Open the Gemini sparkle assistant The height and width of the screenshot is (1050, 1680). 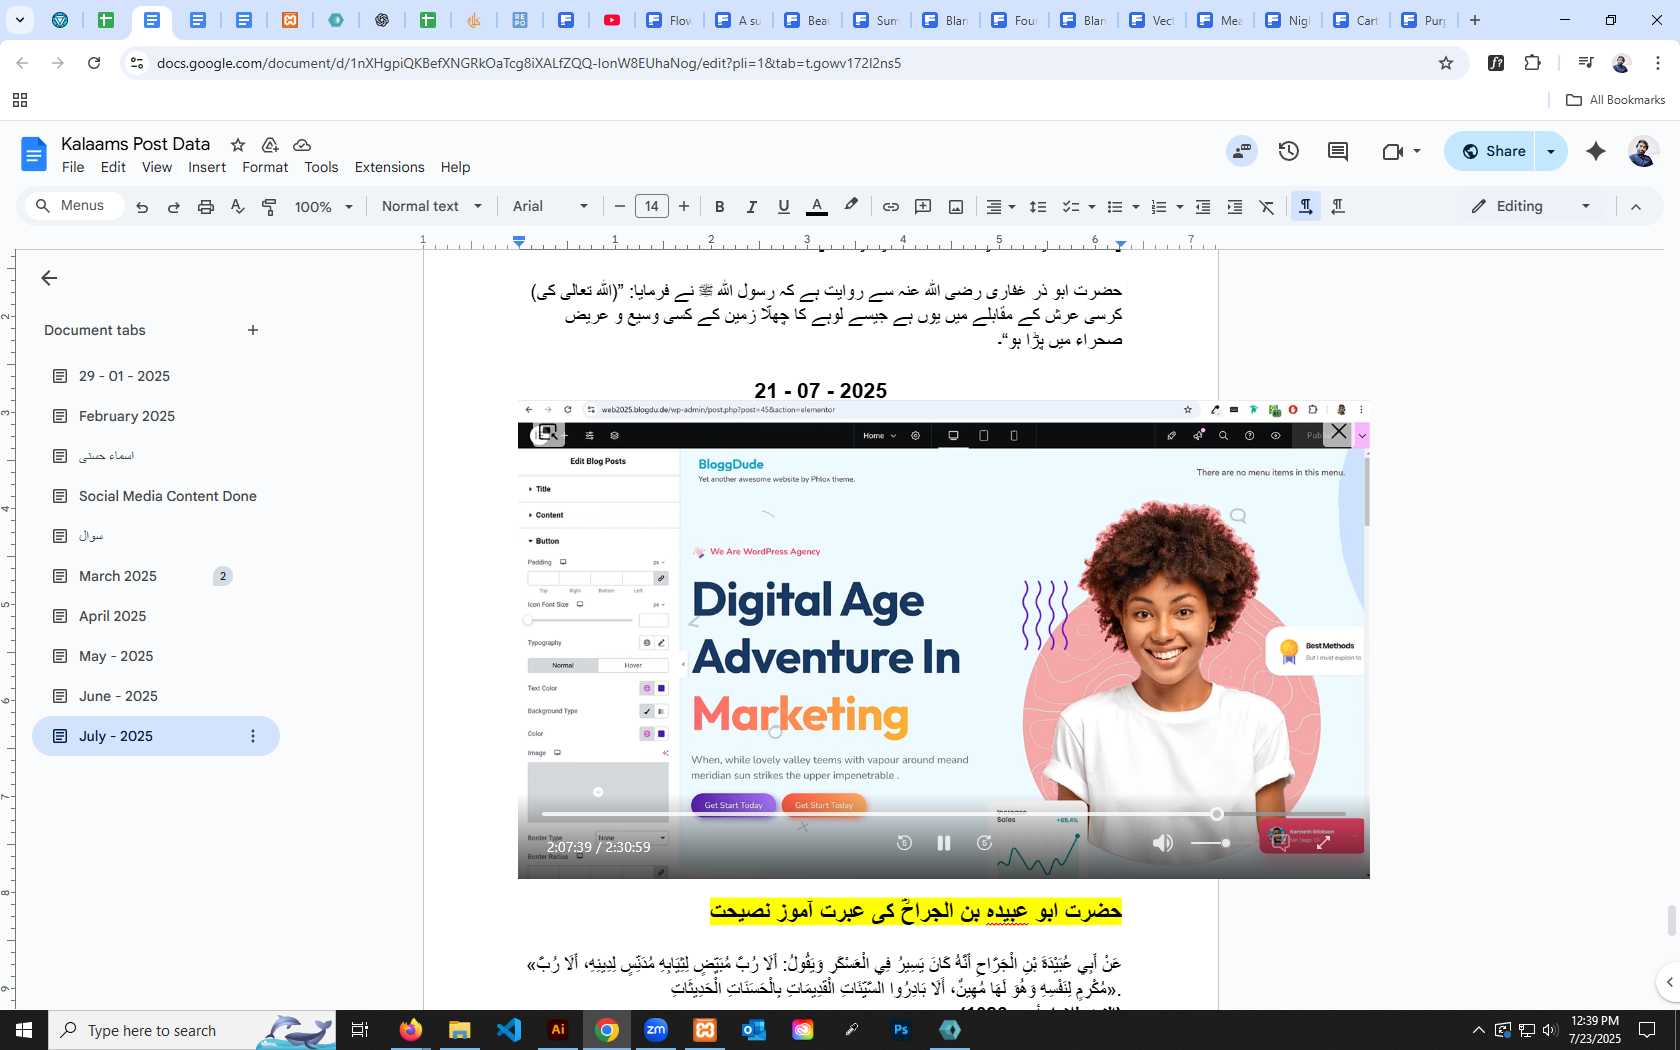point(1596,151)
